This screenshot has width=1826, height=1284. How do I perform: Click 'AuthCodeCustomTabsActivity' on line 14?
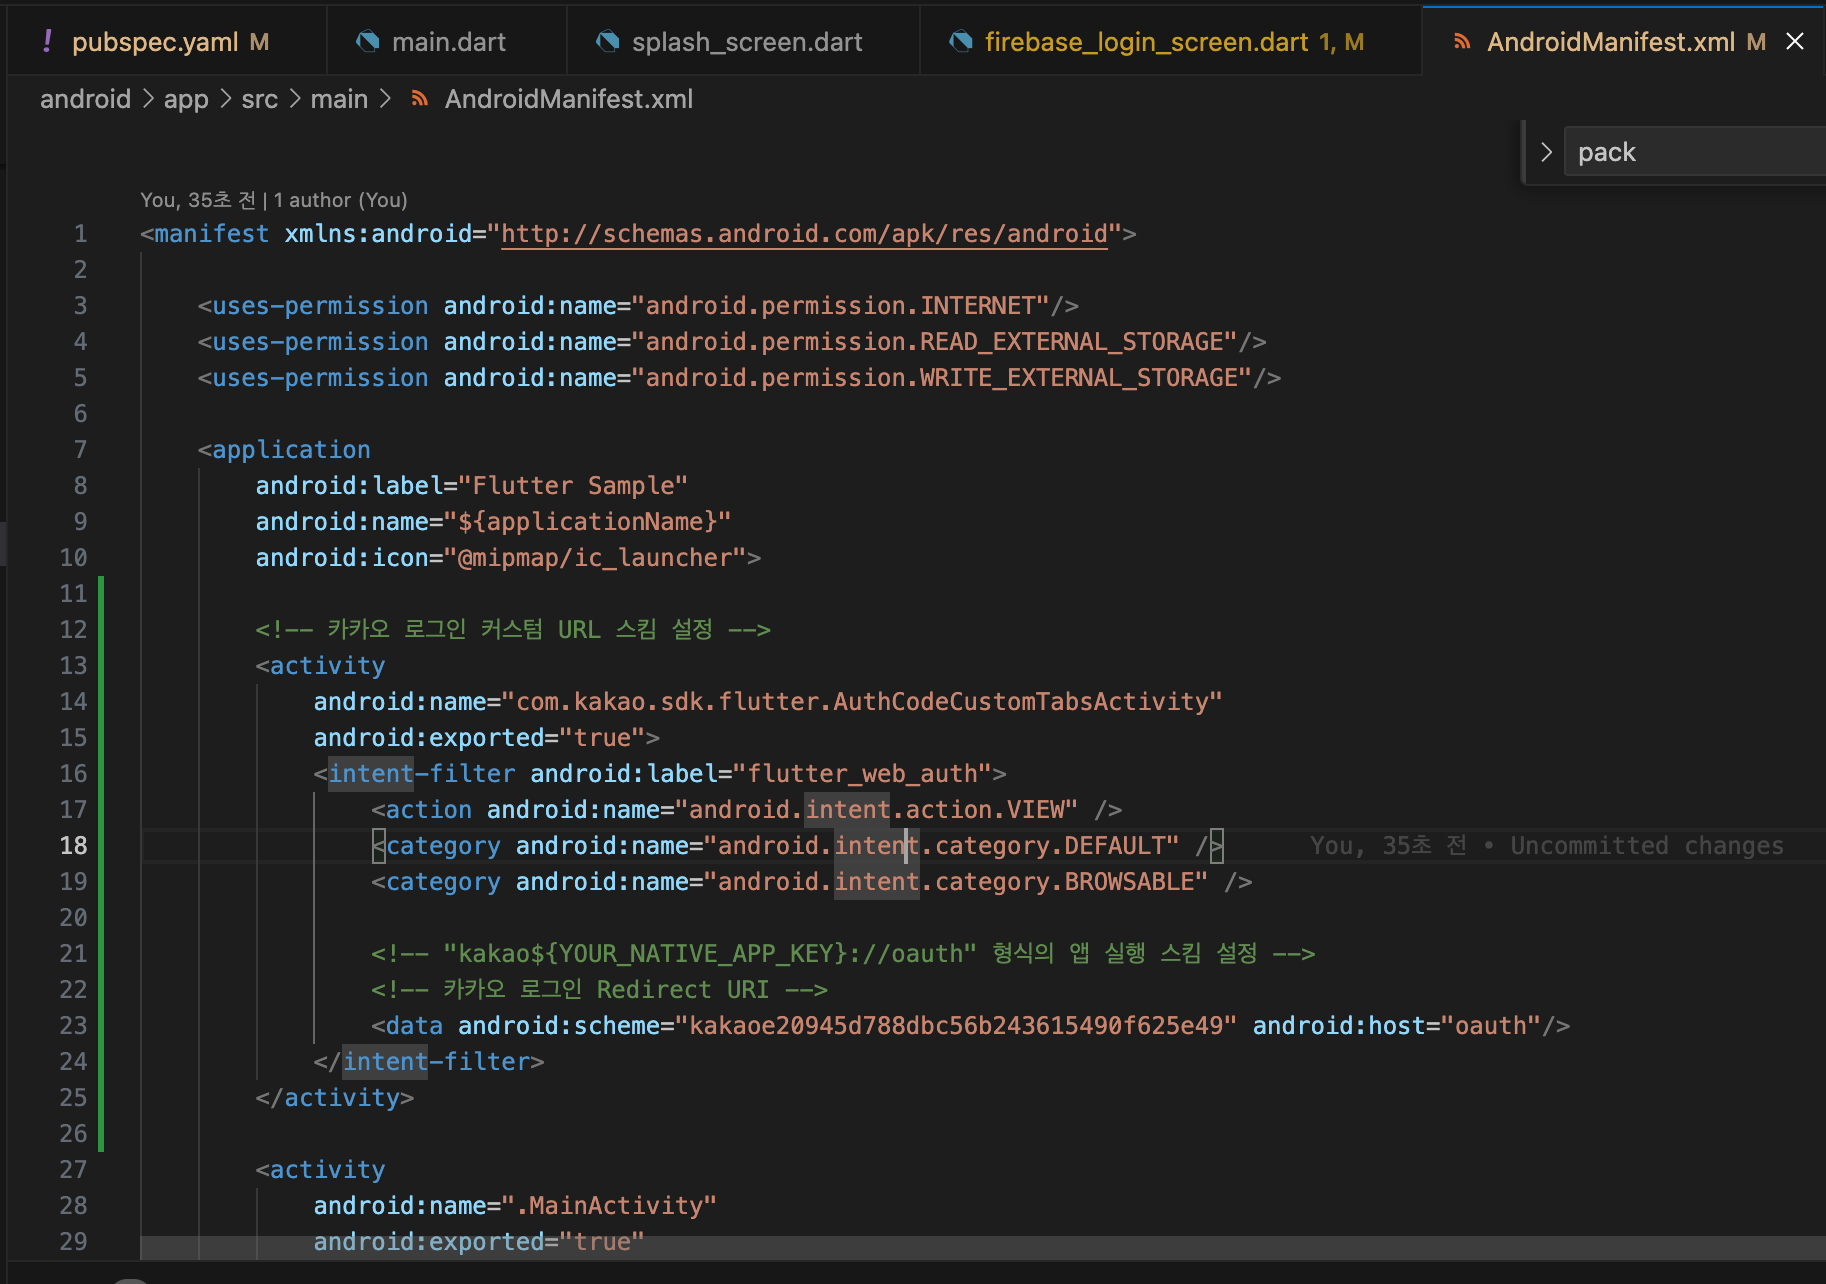point(1020,702)
